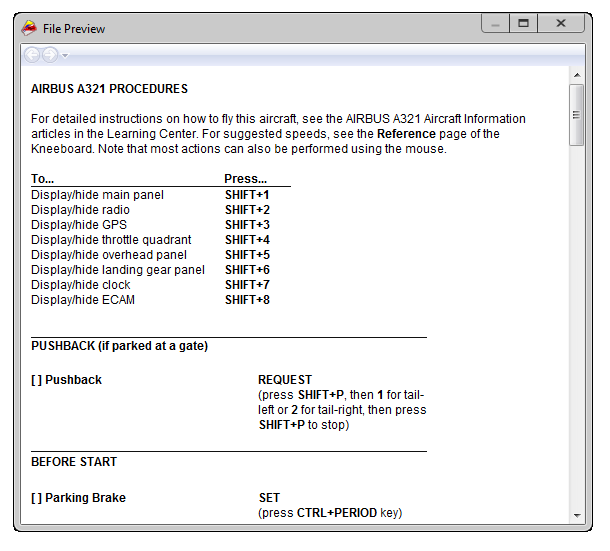
Task: Click the SHIFT+7 shortcut text
Action: click(x=247, y=285)
